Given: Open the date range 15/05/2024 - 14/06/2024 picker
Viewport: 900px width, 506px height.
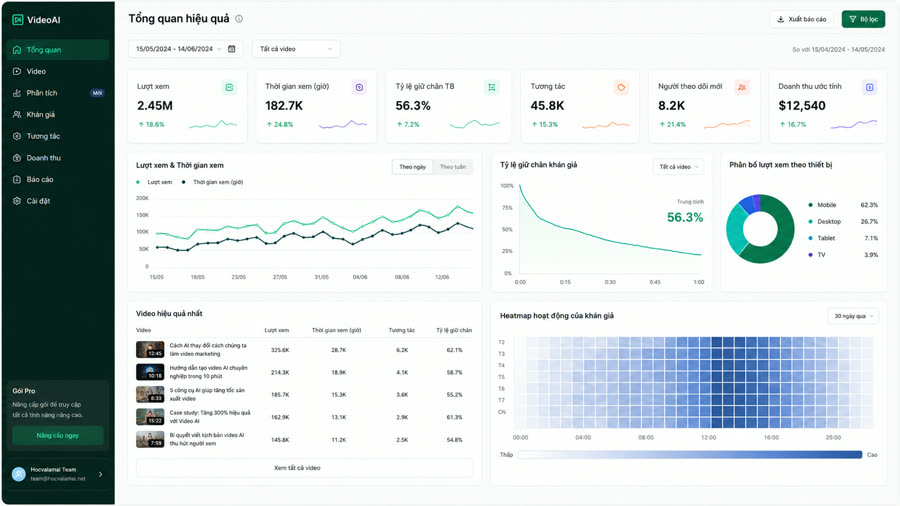Looking at the screenshot, I should pyautogui.click(x=185, y=49).
